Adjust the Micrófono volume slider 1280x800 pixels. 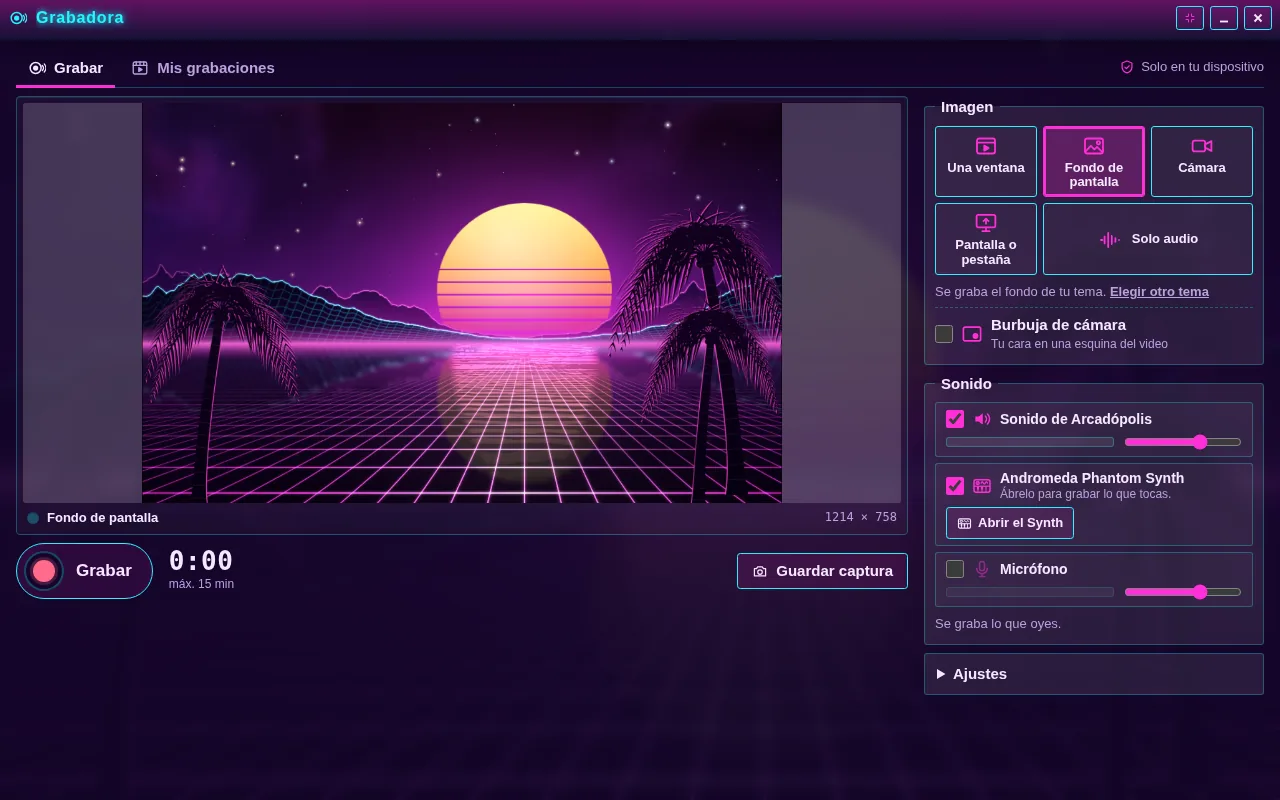[1183, 592]
